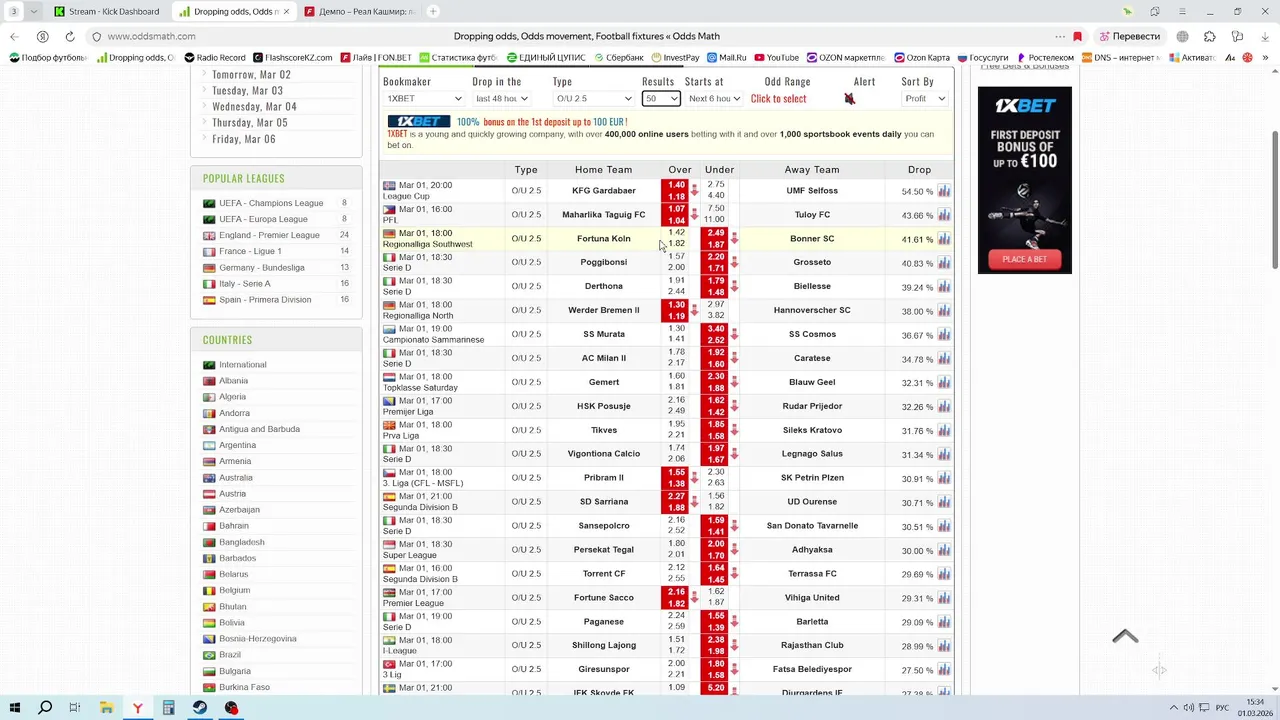
Task: Open Сбербанк bookmark
Action: [617, 58]
